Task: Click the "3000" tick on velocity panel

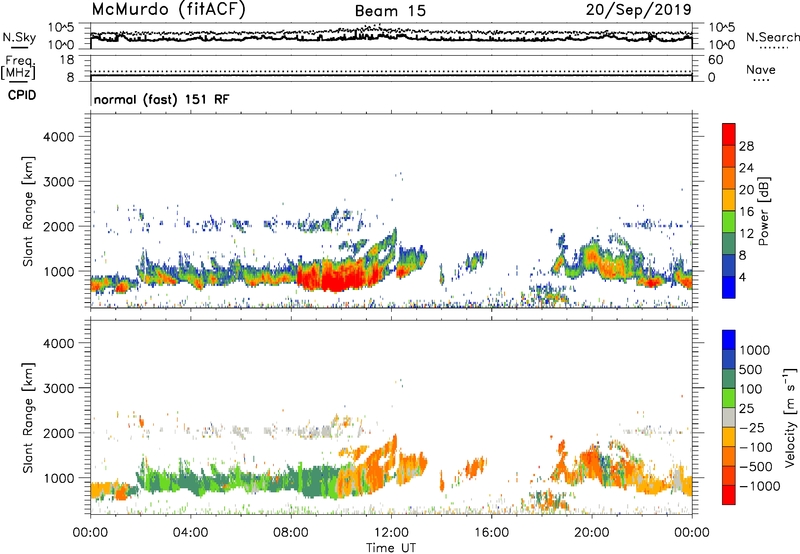Action: point(58,388)
